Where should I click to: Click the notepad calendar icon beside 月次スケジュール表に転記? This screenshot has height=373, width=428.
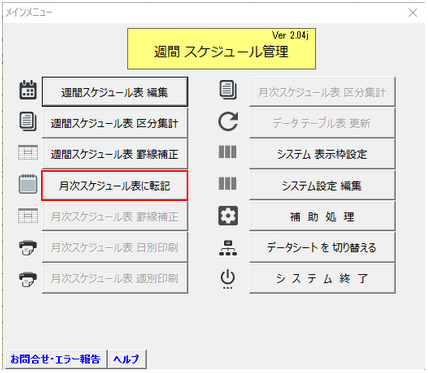(28, 184)
